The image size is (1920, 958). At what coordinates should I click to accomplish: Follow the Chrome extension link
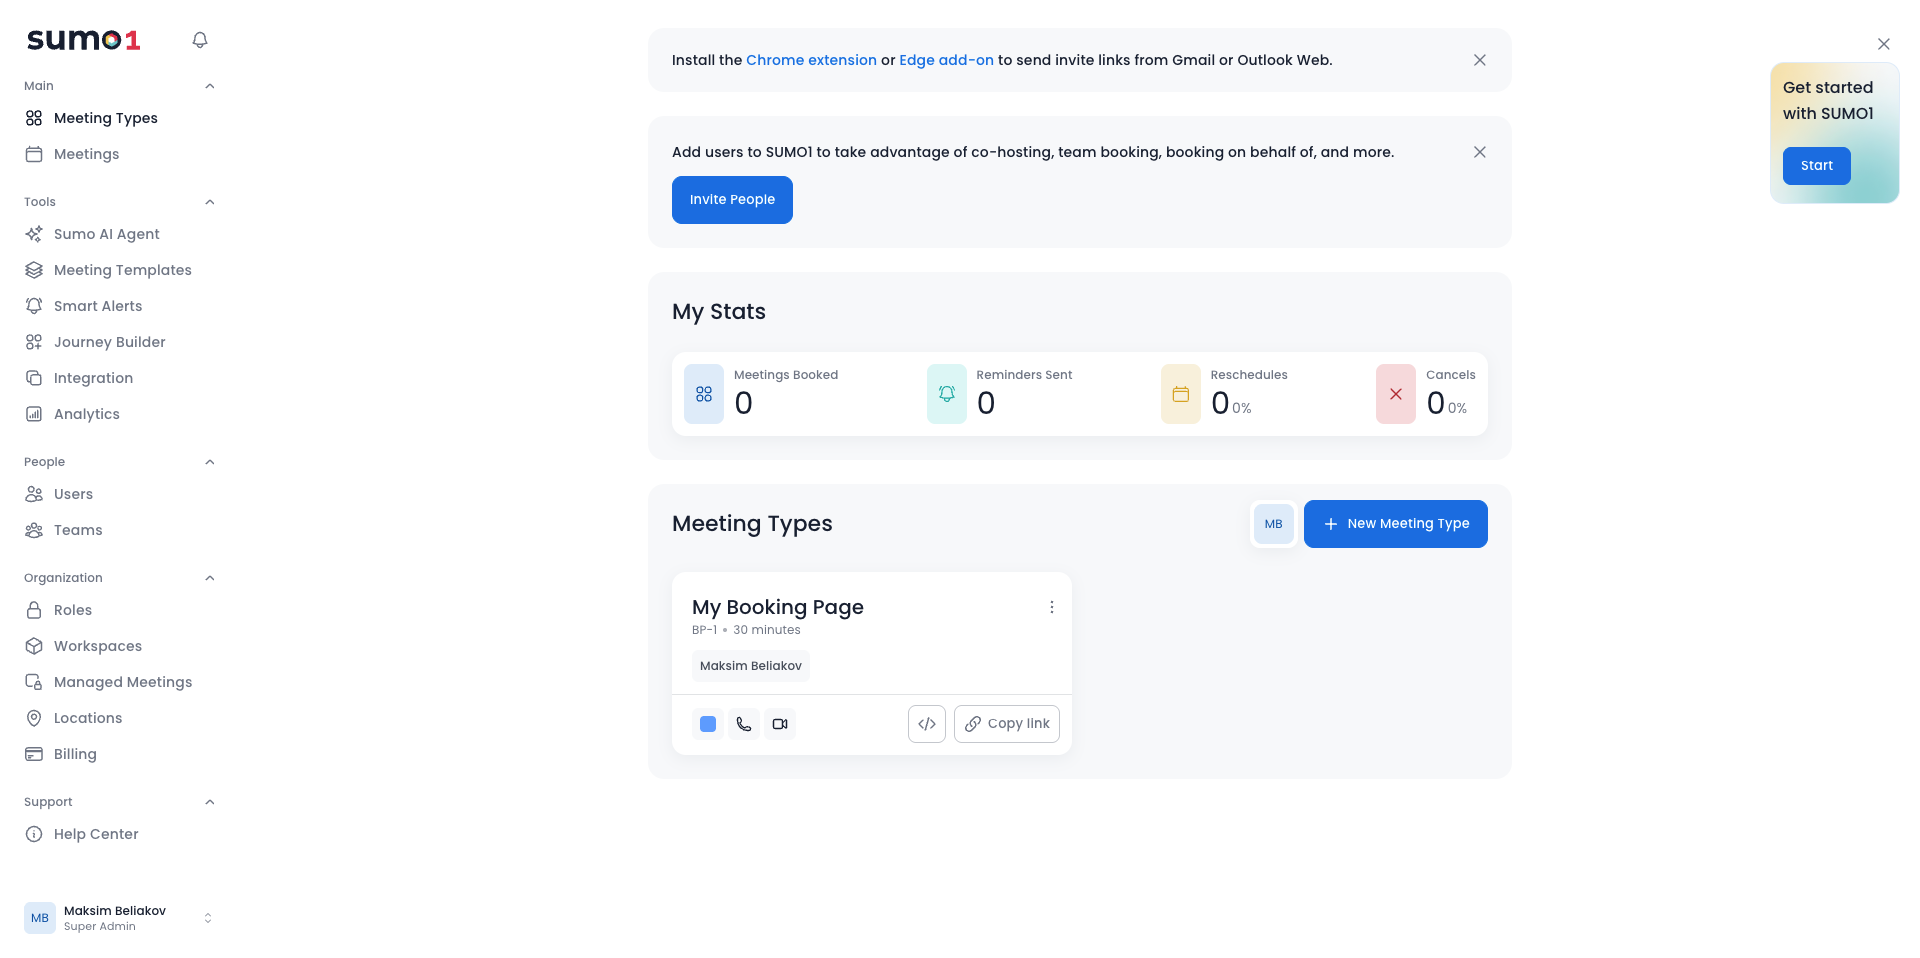[810, 60]
